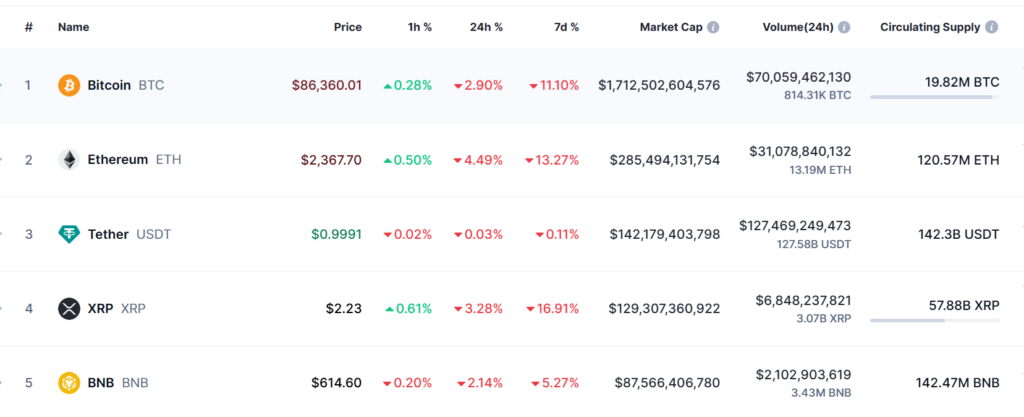Click the Ethereum diamond logo icon
The image size is (1024, 417).
(x=69, y=160)
